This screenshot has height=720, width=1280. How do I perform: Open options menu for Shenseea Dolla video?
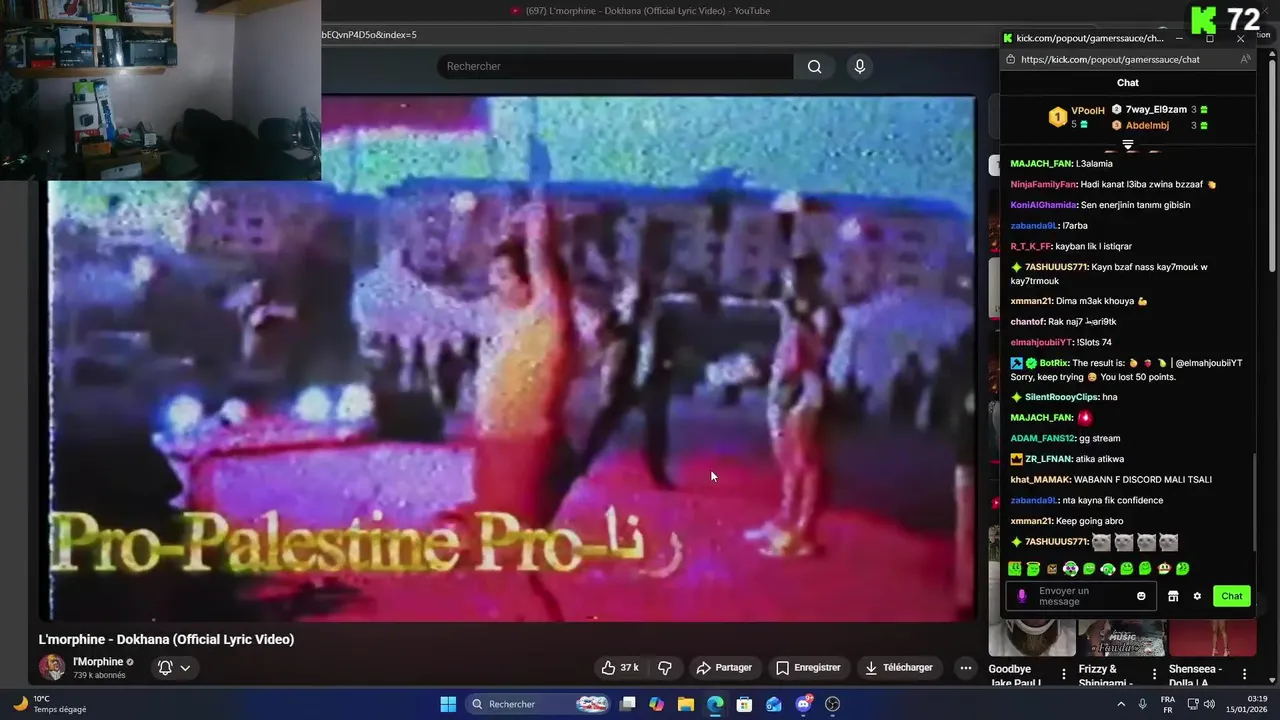1244,674
